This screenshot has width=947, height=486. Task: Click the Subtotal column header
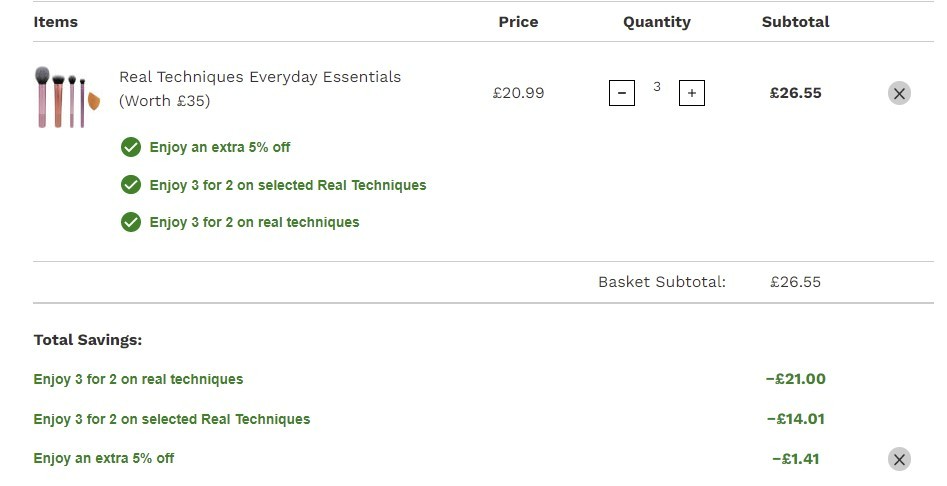[x=795, y=22]
